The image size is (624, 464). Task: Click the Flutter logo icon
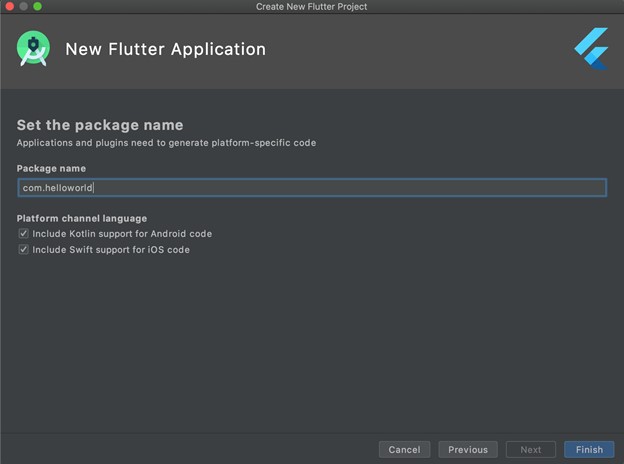[x=591, y=49]
